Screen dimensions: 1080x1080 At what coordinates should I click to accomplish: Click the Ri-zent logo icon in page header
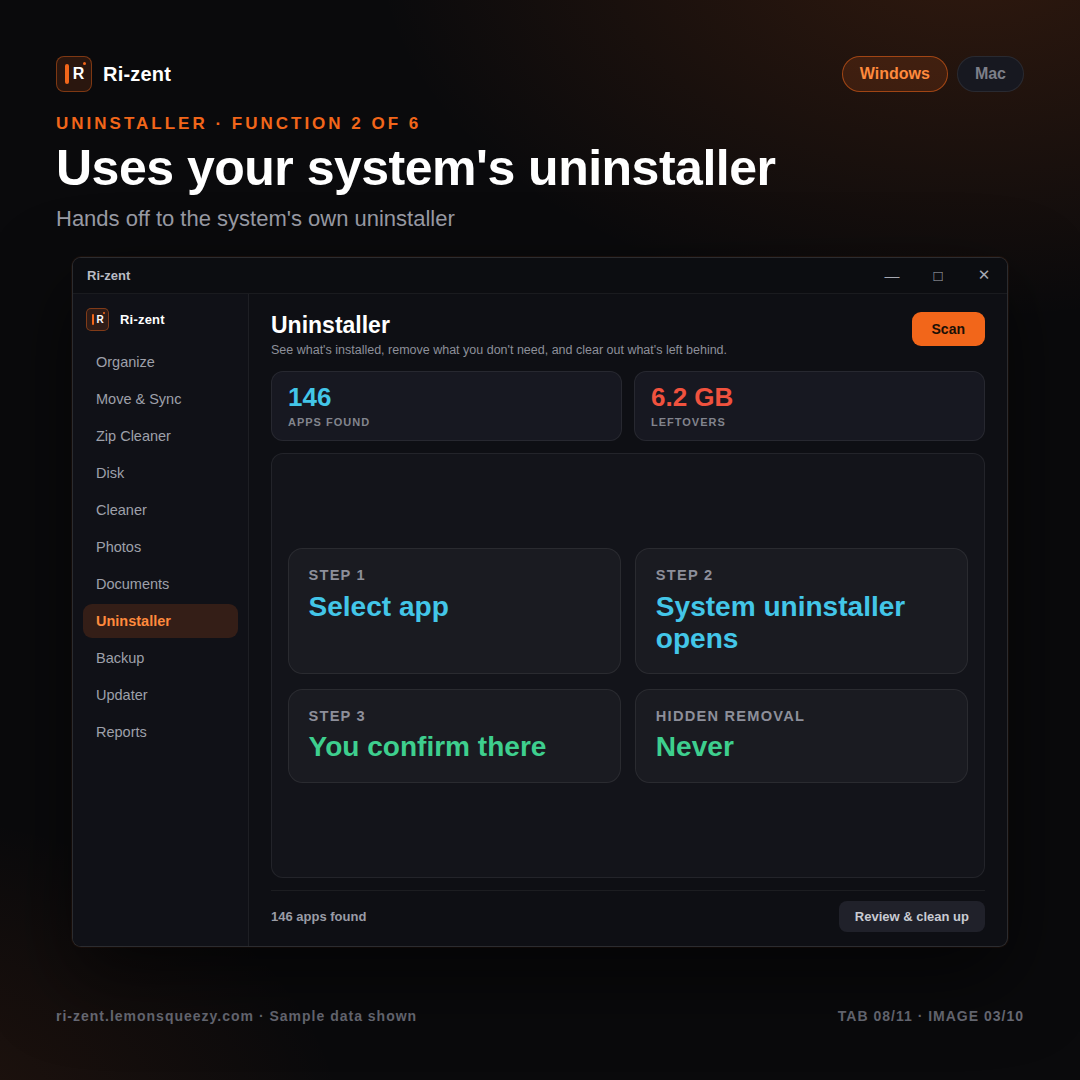coord(74,74)
